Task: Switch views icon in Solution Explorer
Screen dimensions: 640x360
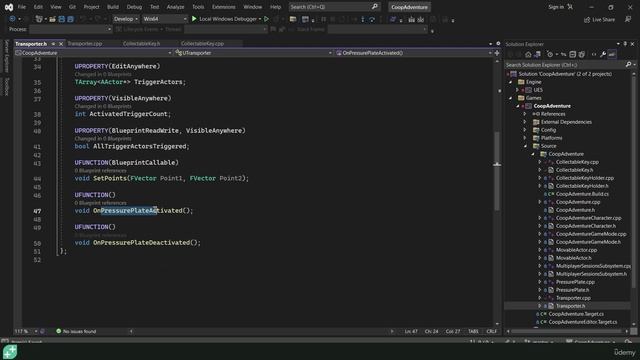Action: point(537,54)
